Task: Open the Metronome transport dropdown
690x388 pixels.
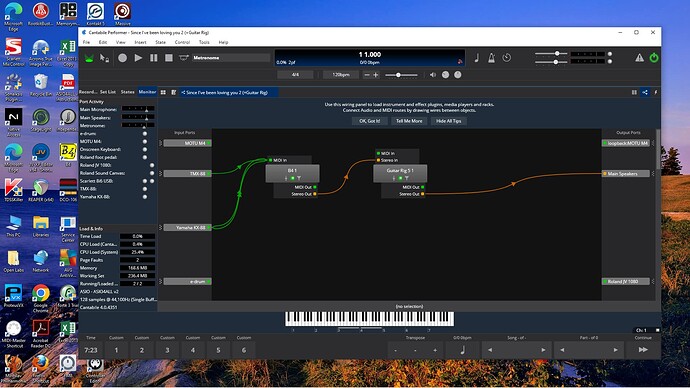Action: pyautogui.click(x=231, y=58)
